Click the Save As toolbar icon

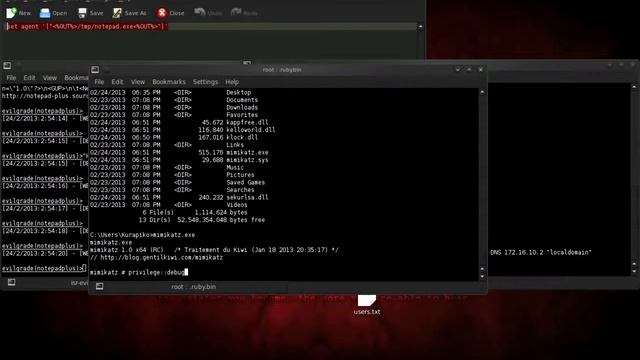point(117,13)
